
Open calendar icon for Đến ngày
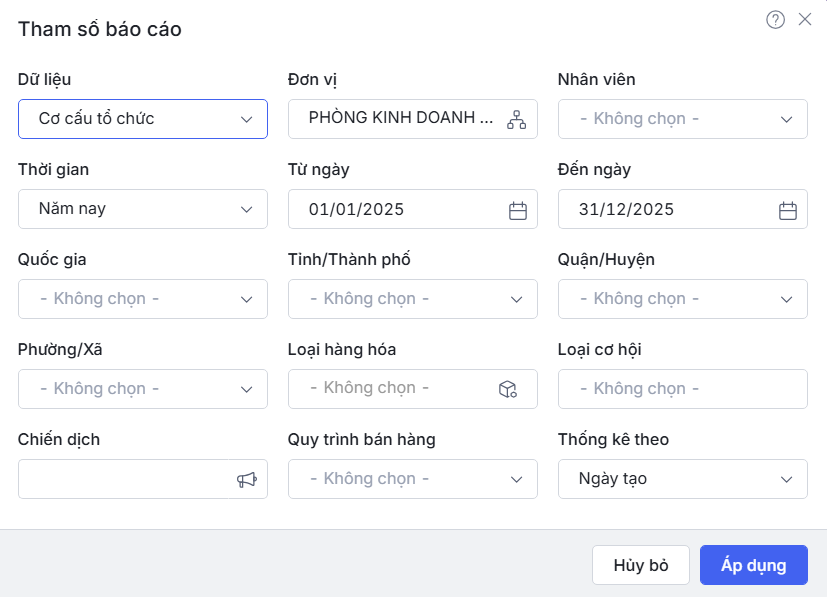click(x=788, y=210)
